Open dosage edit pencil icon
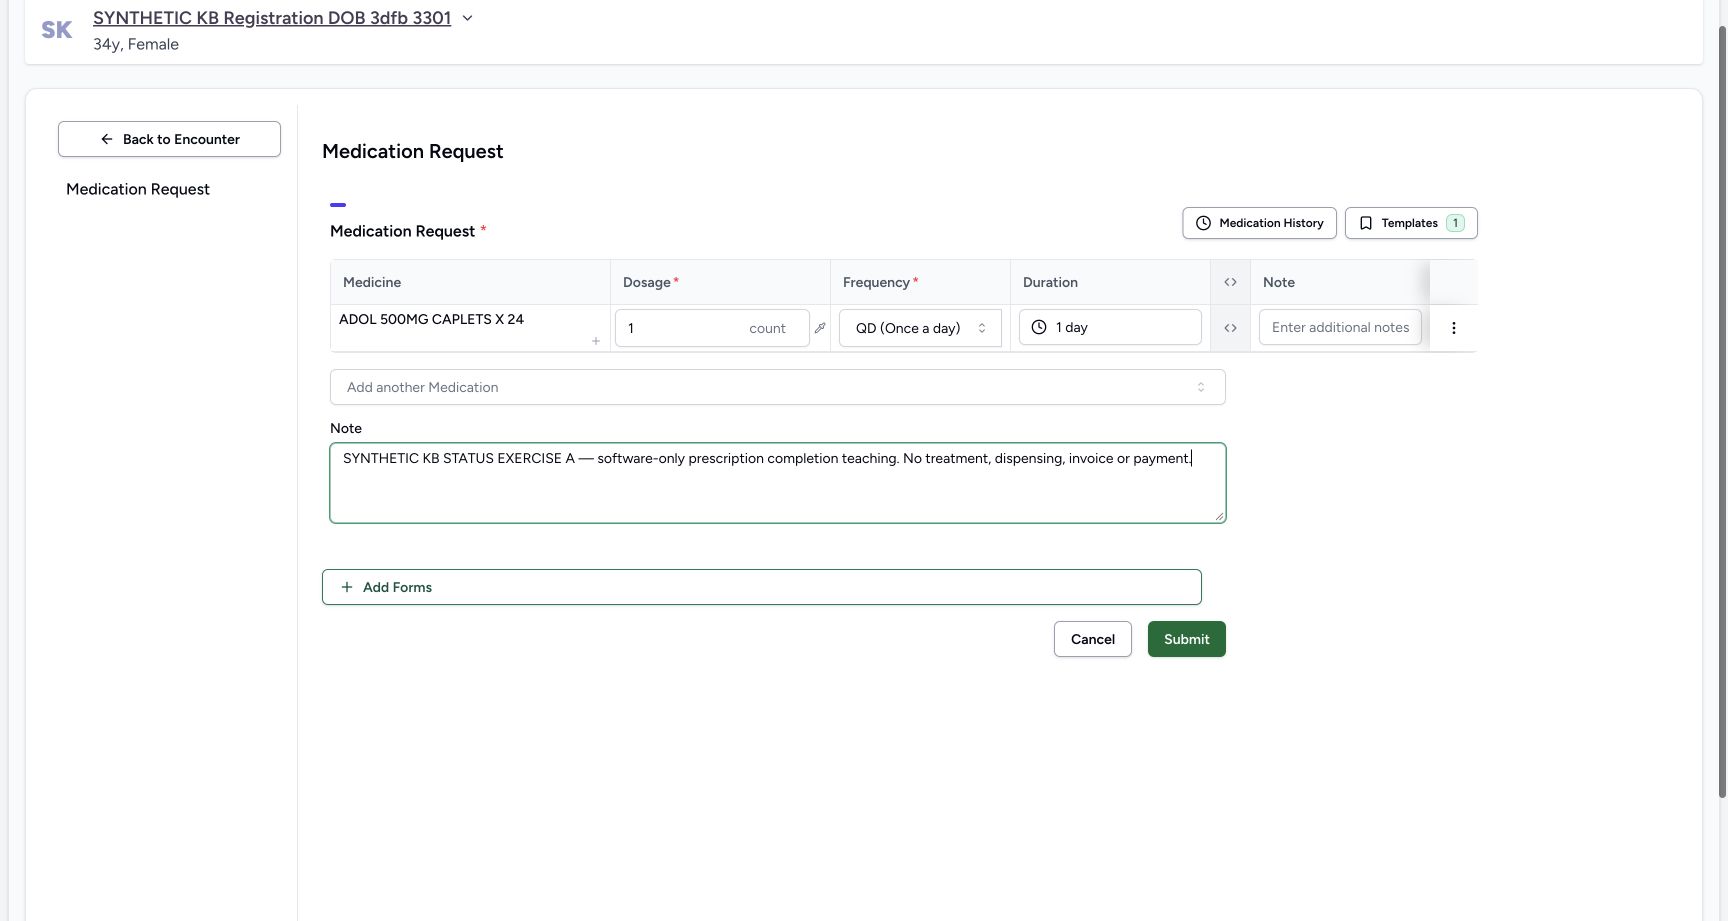Image resolution: width=1728 pixels, height=921 pixels. point(820,328)
